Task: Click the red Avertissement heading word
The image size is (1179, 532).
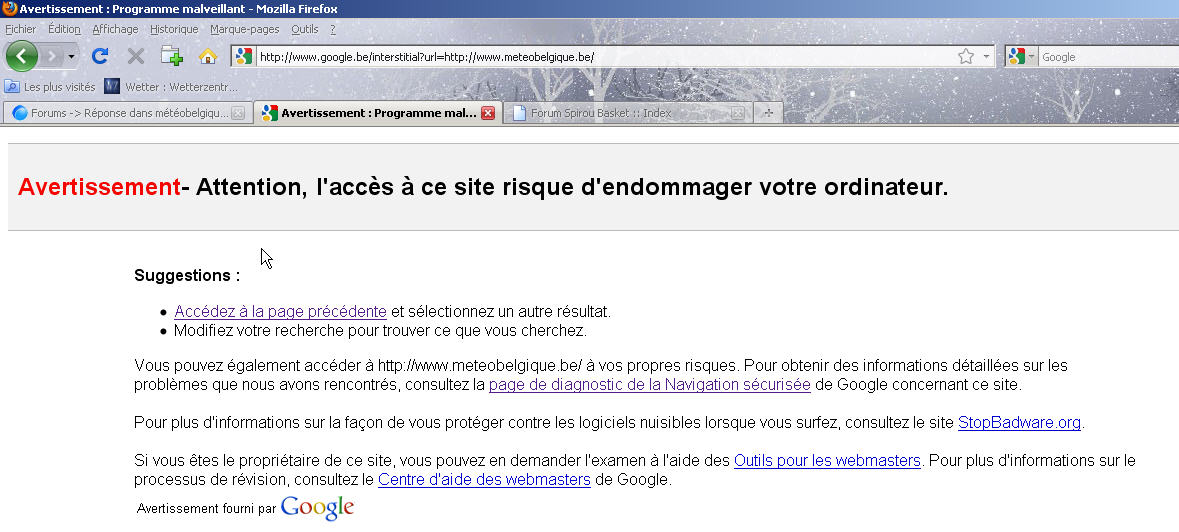Action: (99, 187)
